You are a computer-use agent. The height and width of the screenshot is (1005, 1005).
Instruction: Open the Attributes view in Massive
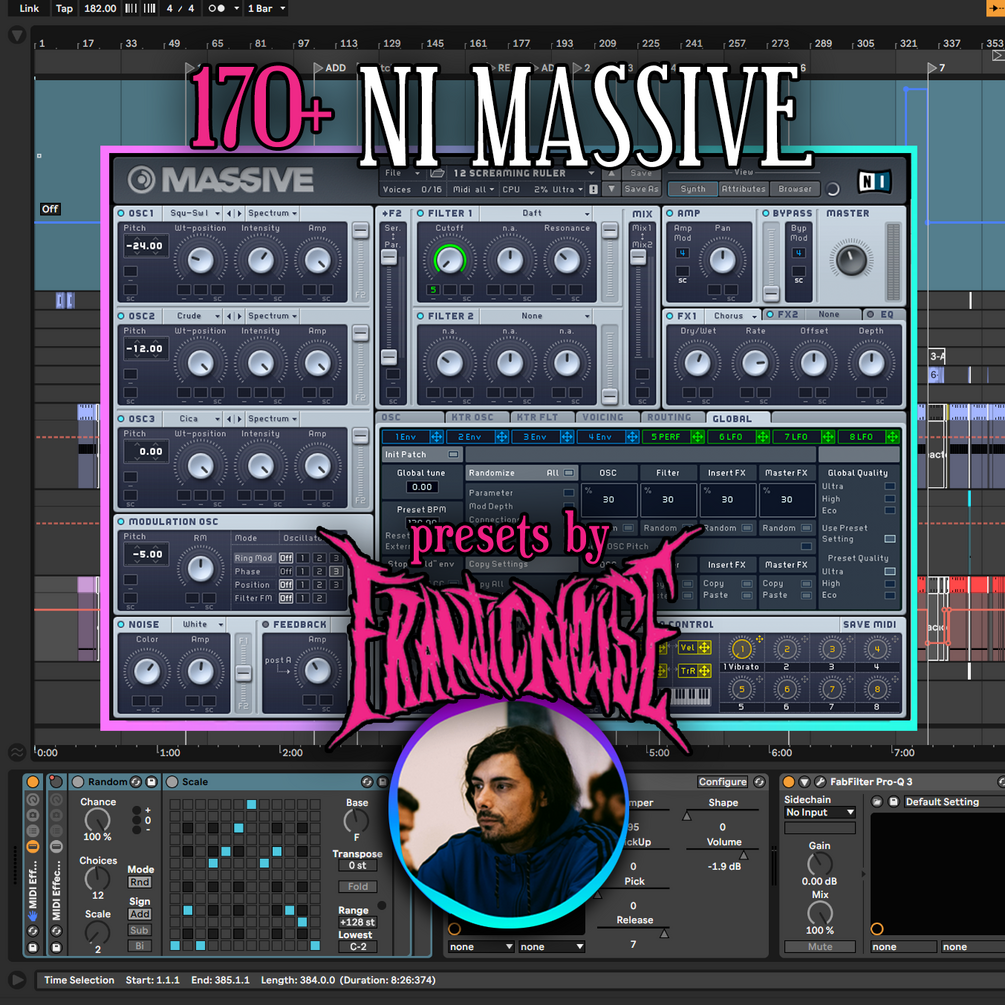pos(743,189)
